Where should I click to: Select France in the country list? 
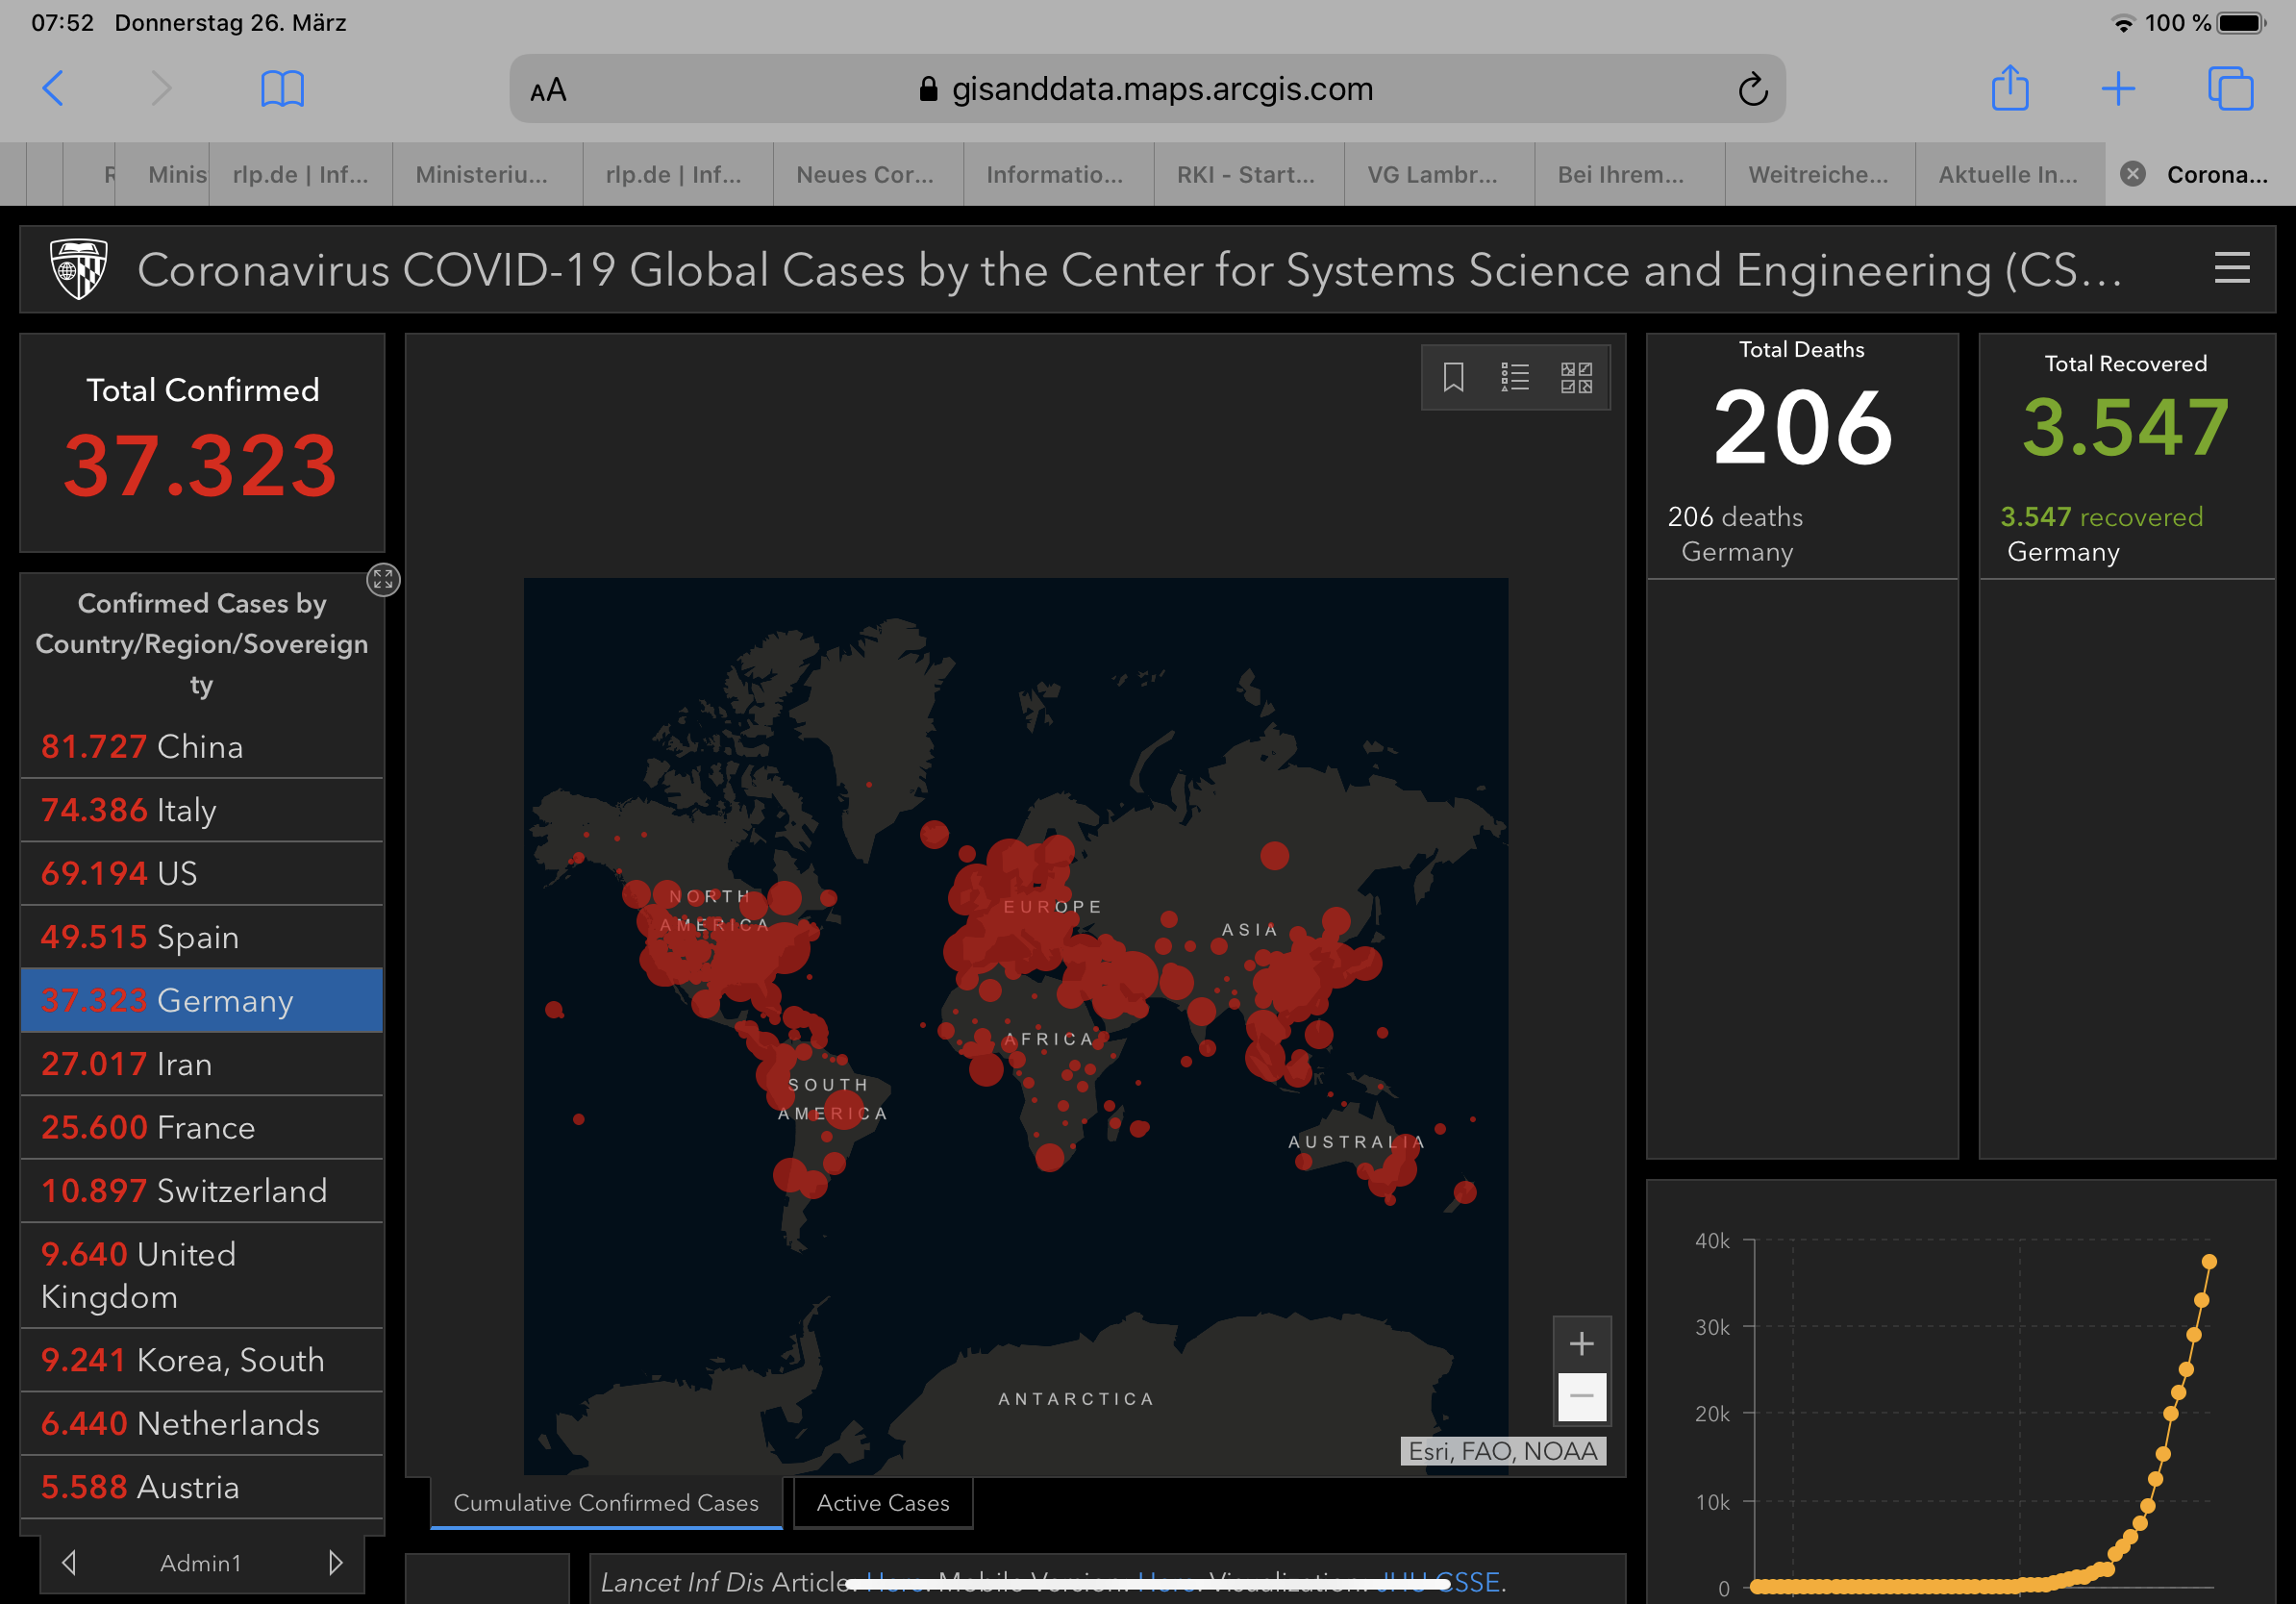coord(202,1127)
